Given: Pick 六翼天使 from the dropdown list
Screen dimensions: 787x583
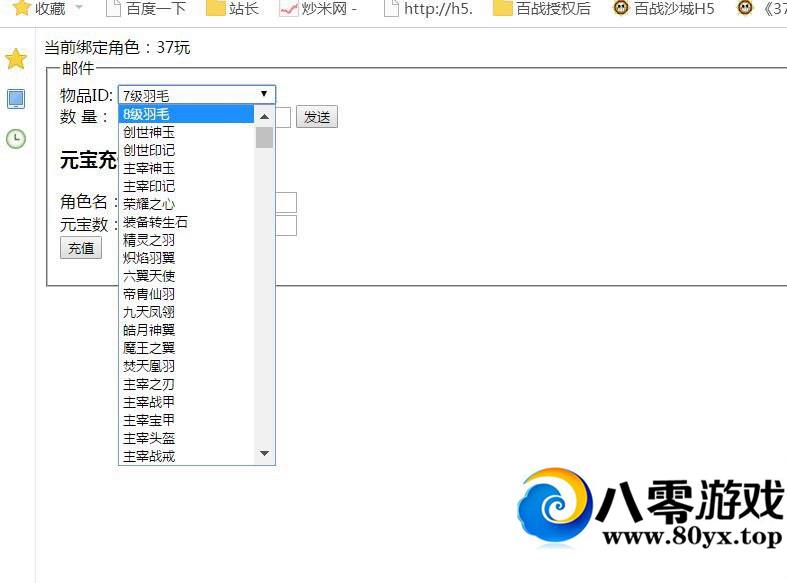Looking at the screenshot, I should [x=187, y=276].
